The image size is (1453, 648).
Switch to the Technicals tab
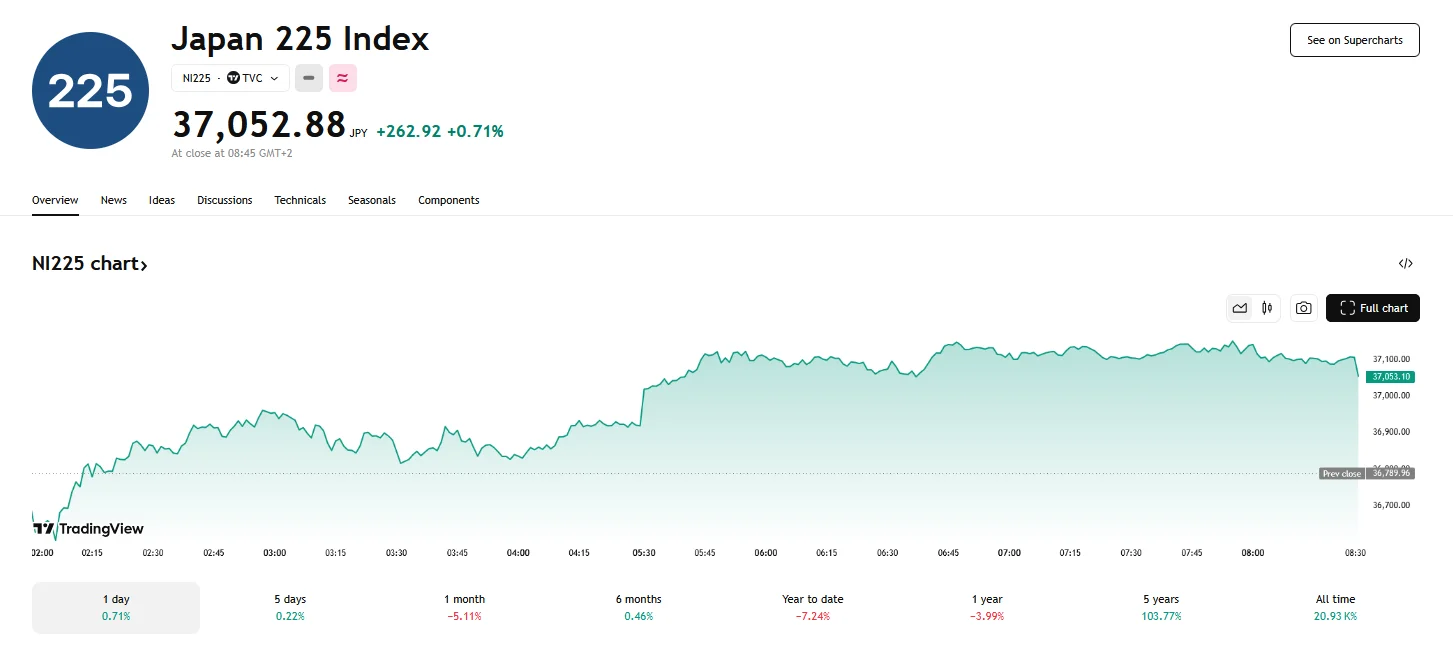[x=299, y=200]
